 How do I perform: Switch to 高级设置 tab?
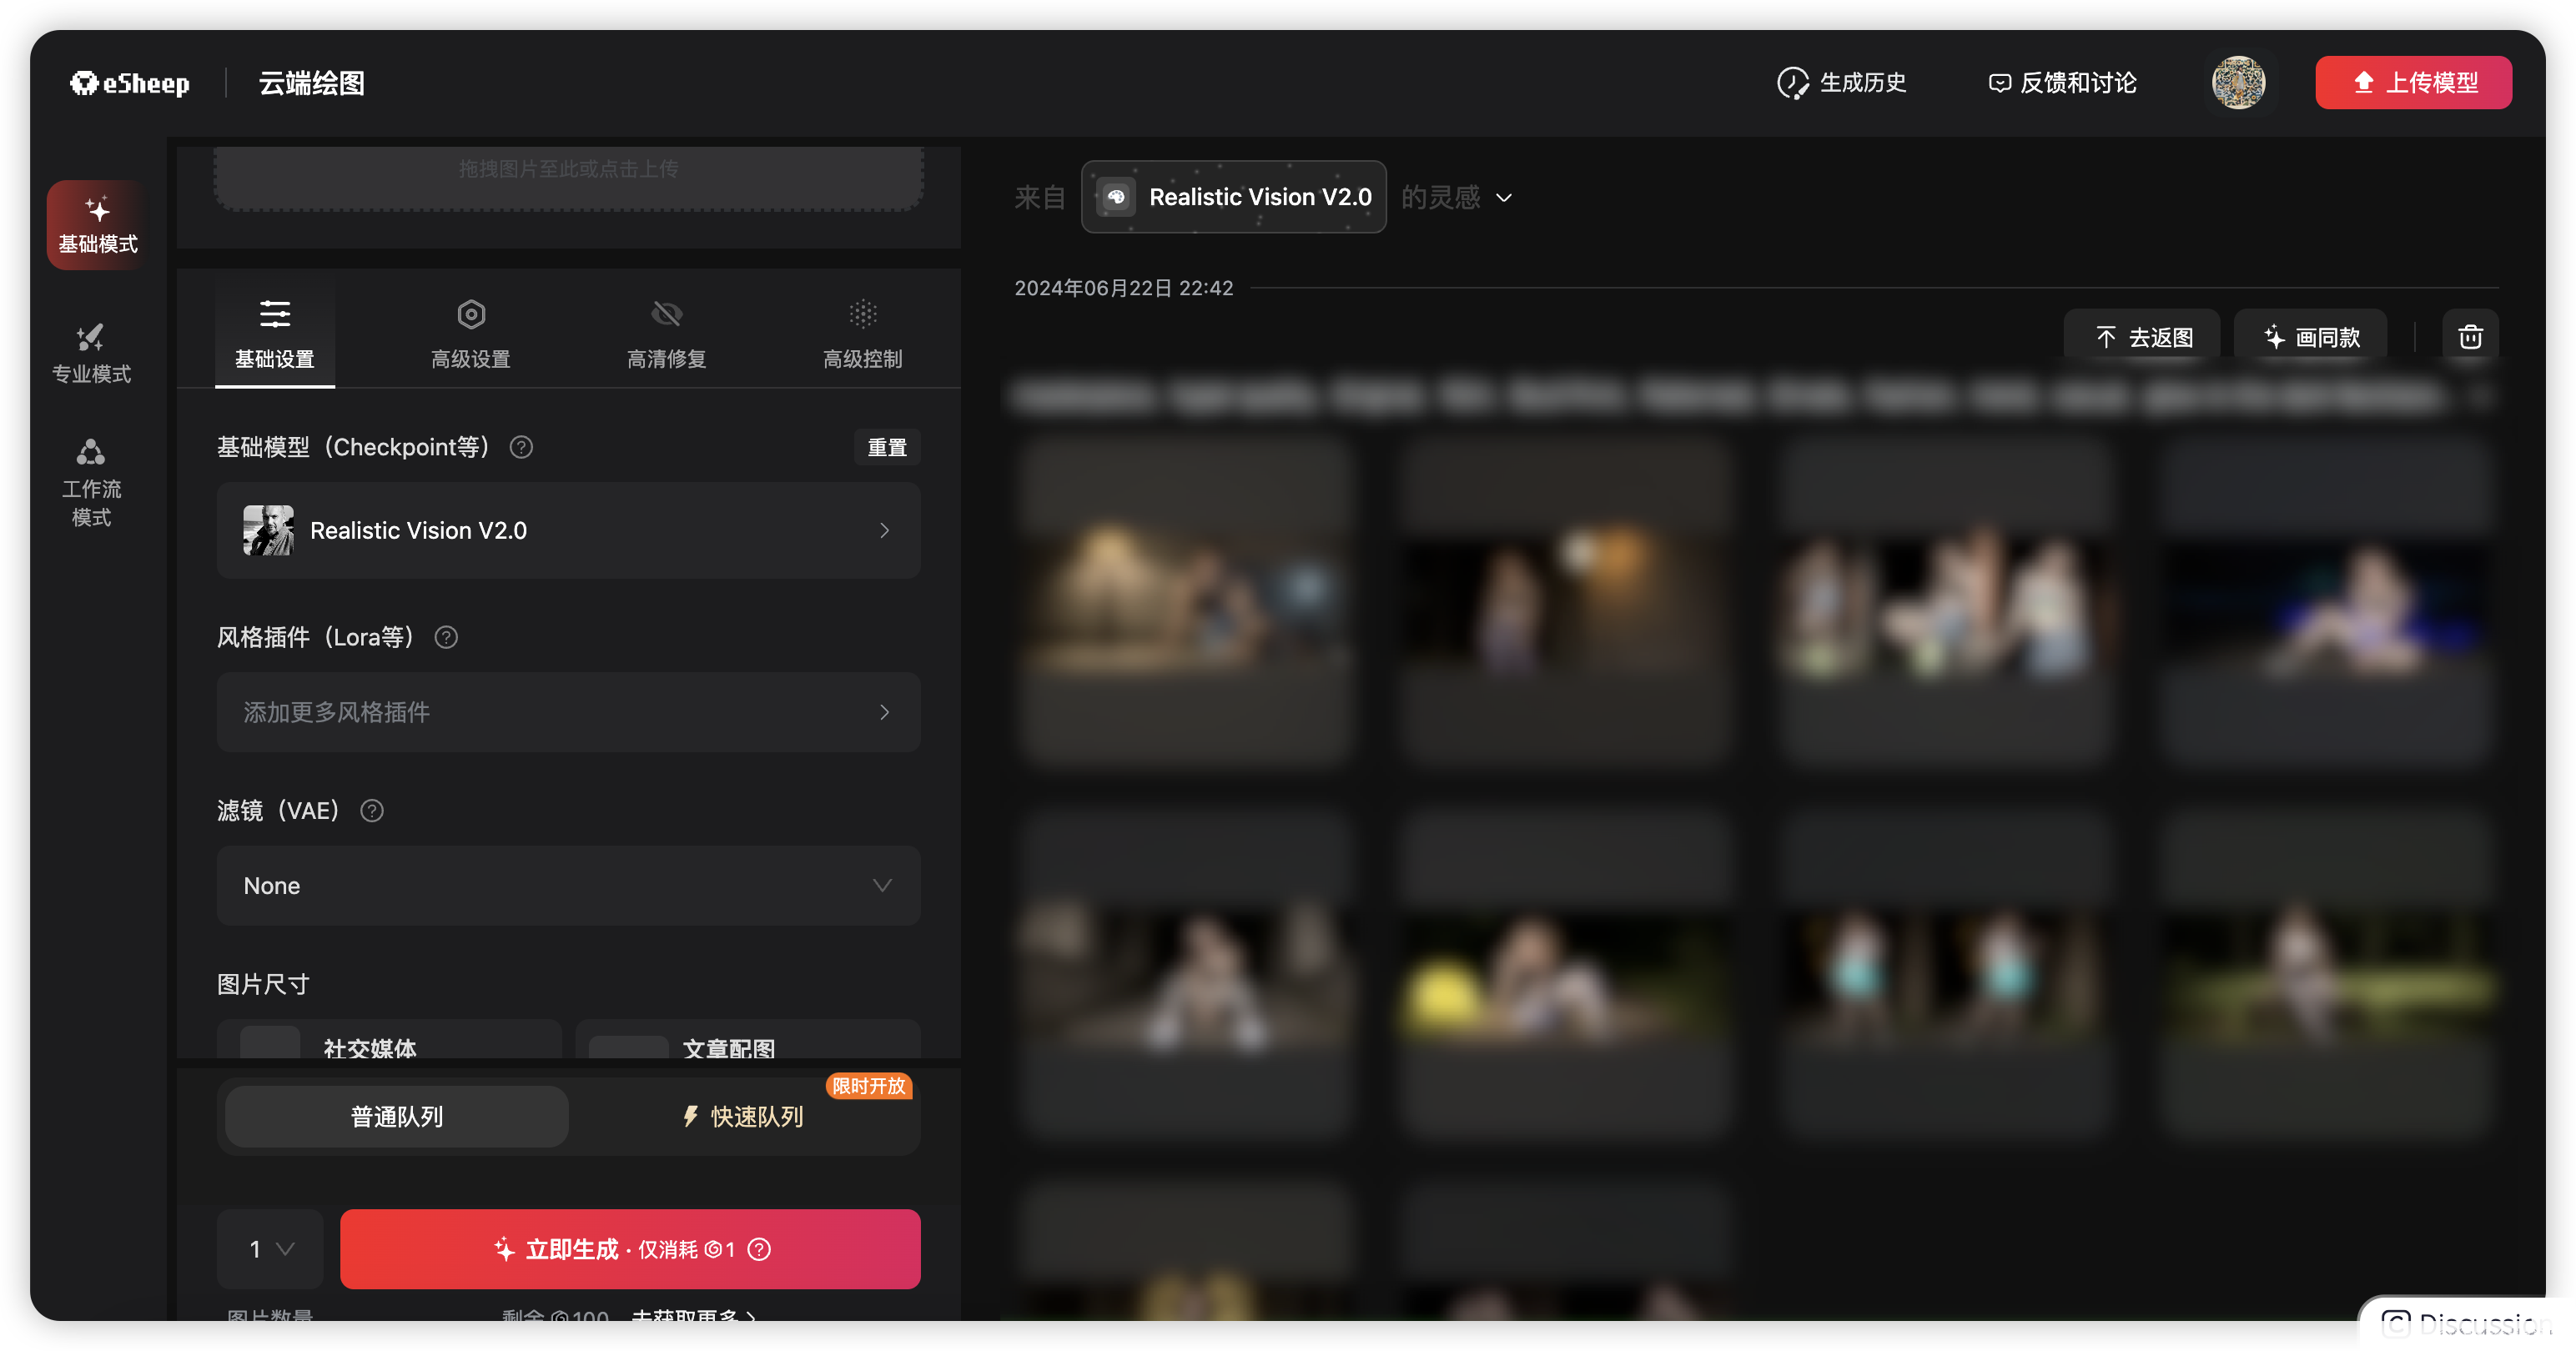coord(471,334)
